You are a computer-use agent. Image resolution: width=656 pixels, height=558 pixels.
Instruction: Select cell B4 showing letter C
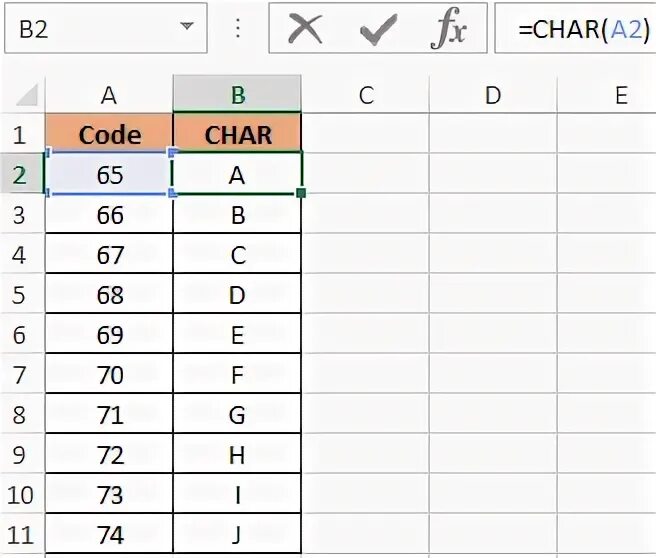(237, 253)
